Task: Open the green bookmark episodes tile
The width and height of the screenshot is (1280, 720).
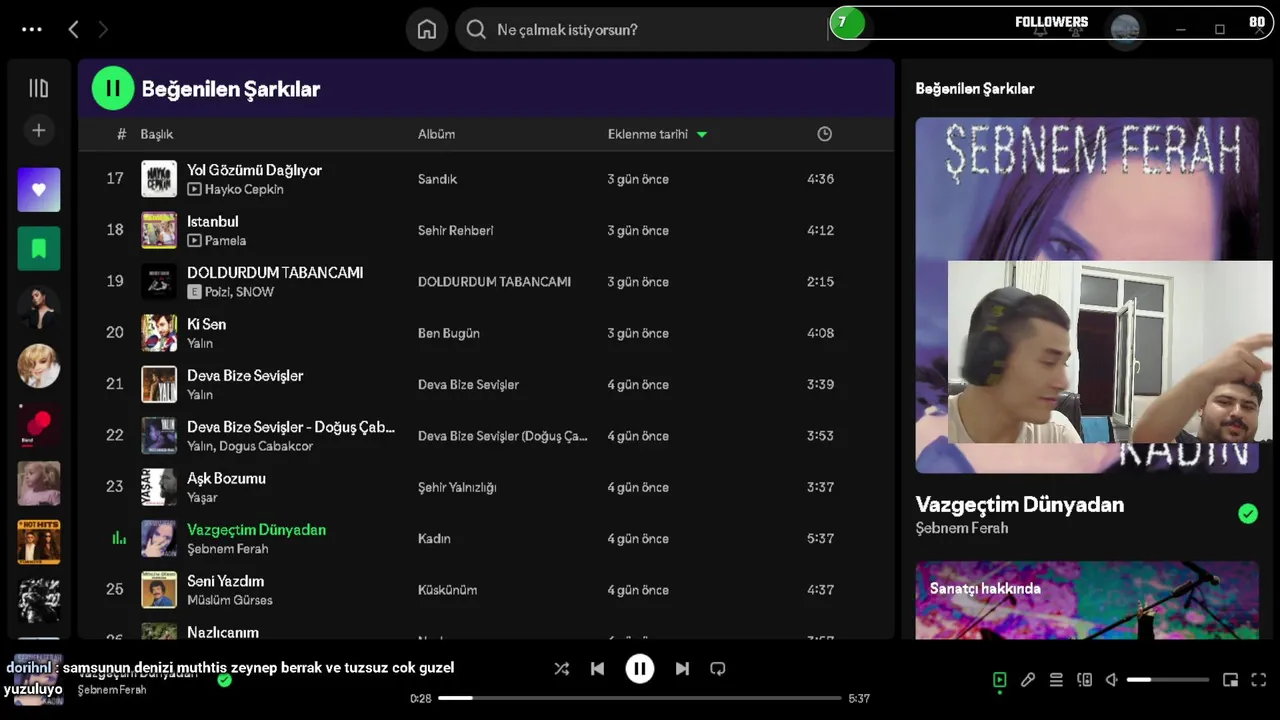Action: [39, 249]
